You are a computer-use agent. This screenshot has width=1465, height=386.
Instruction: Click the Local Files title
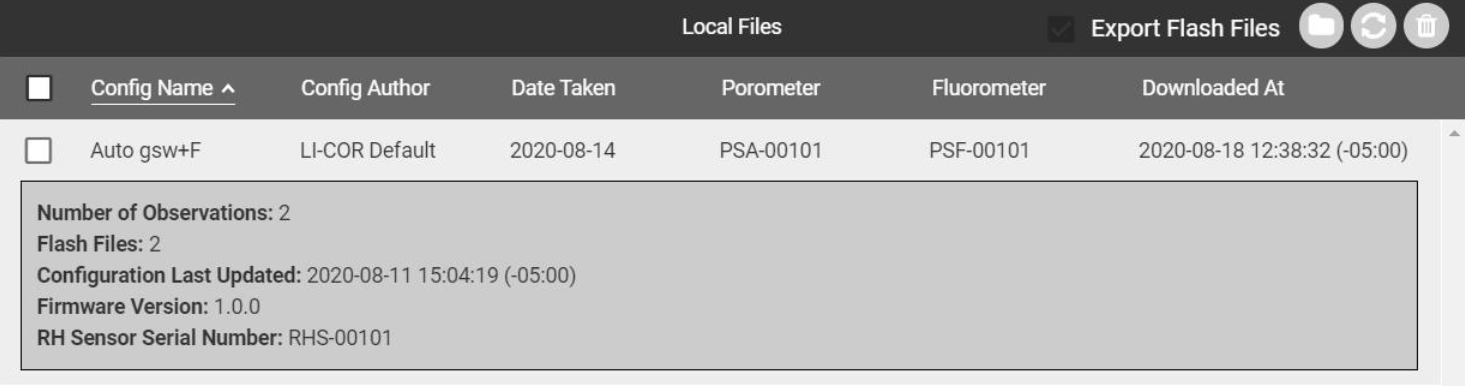pos(732,28)
